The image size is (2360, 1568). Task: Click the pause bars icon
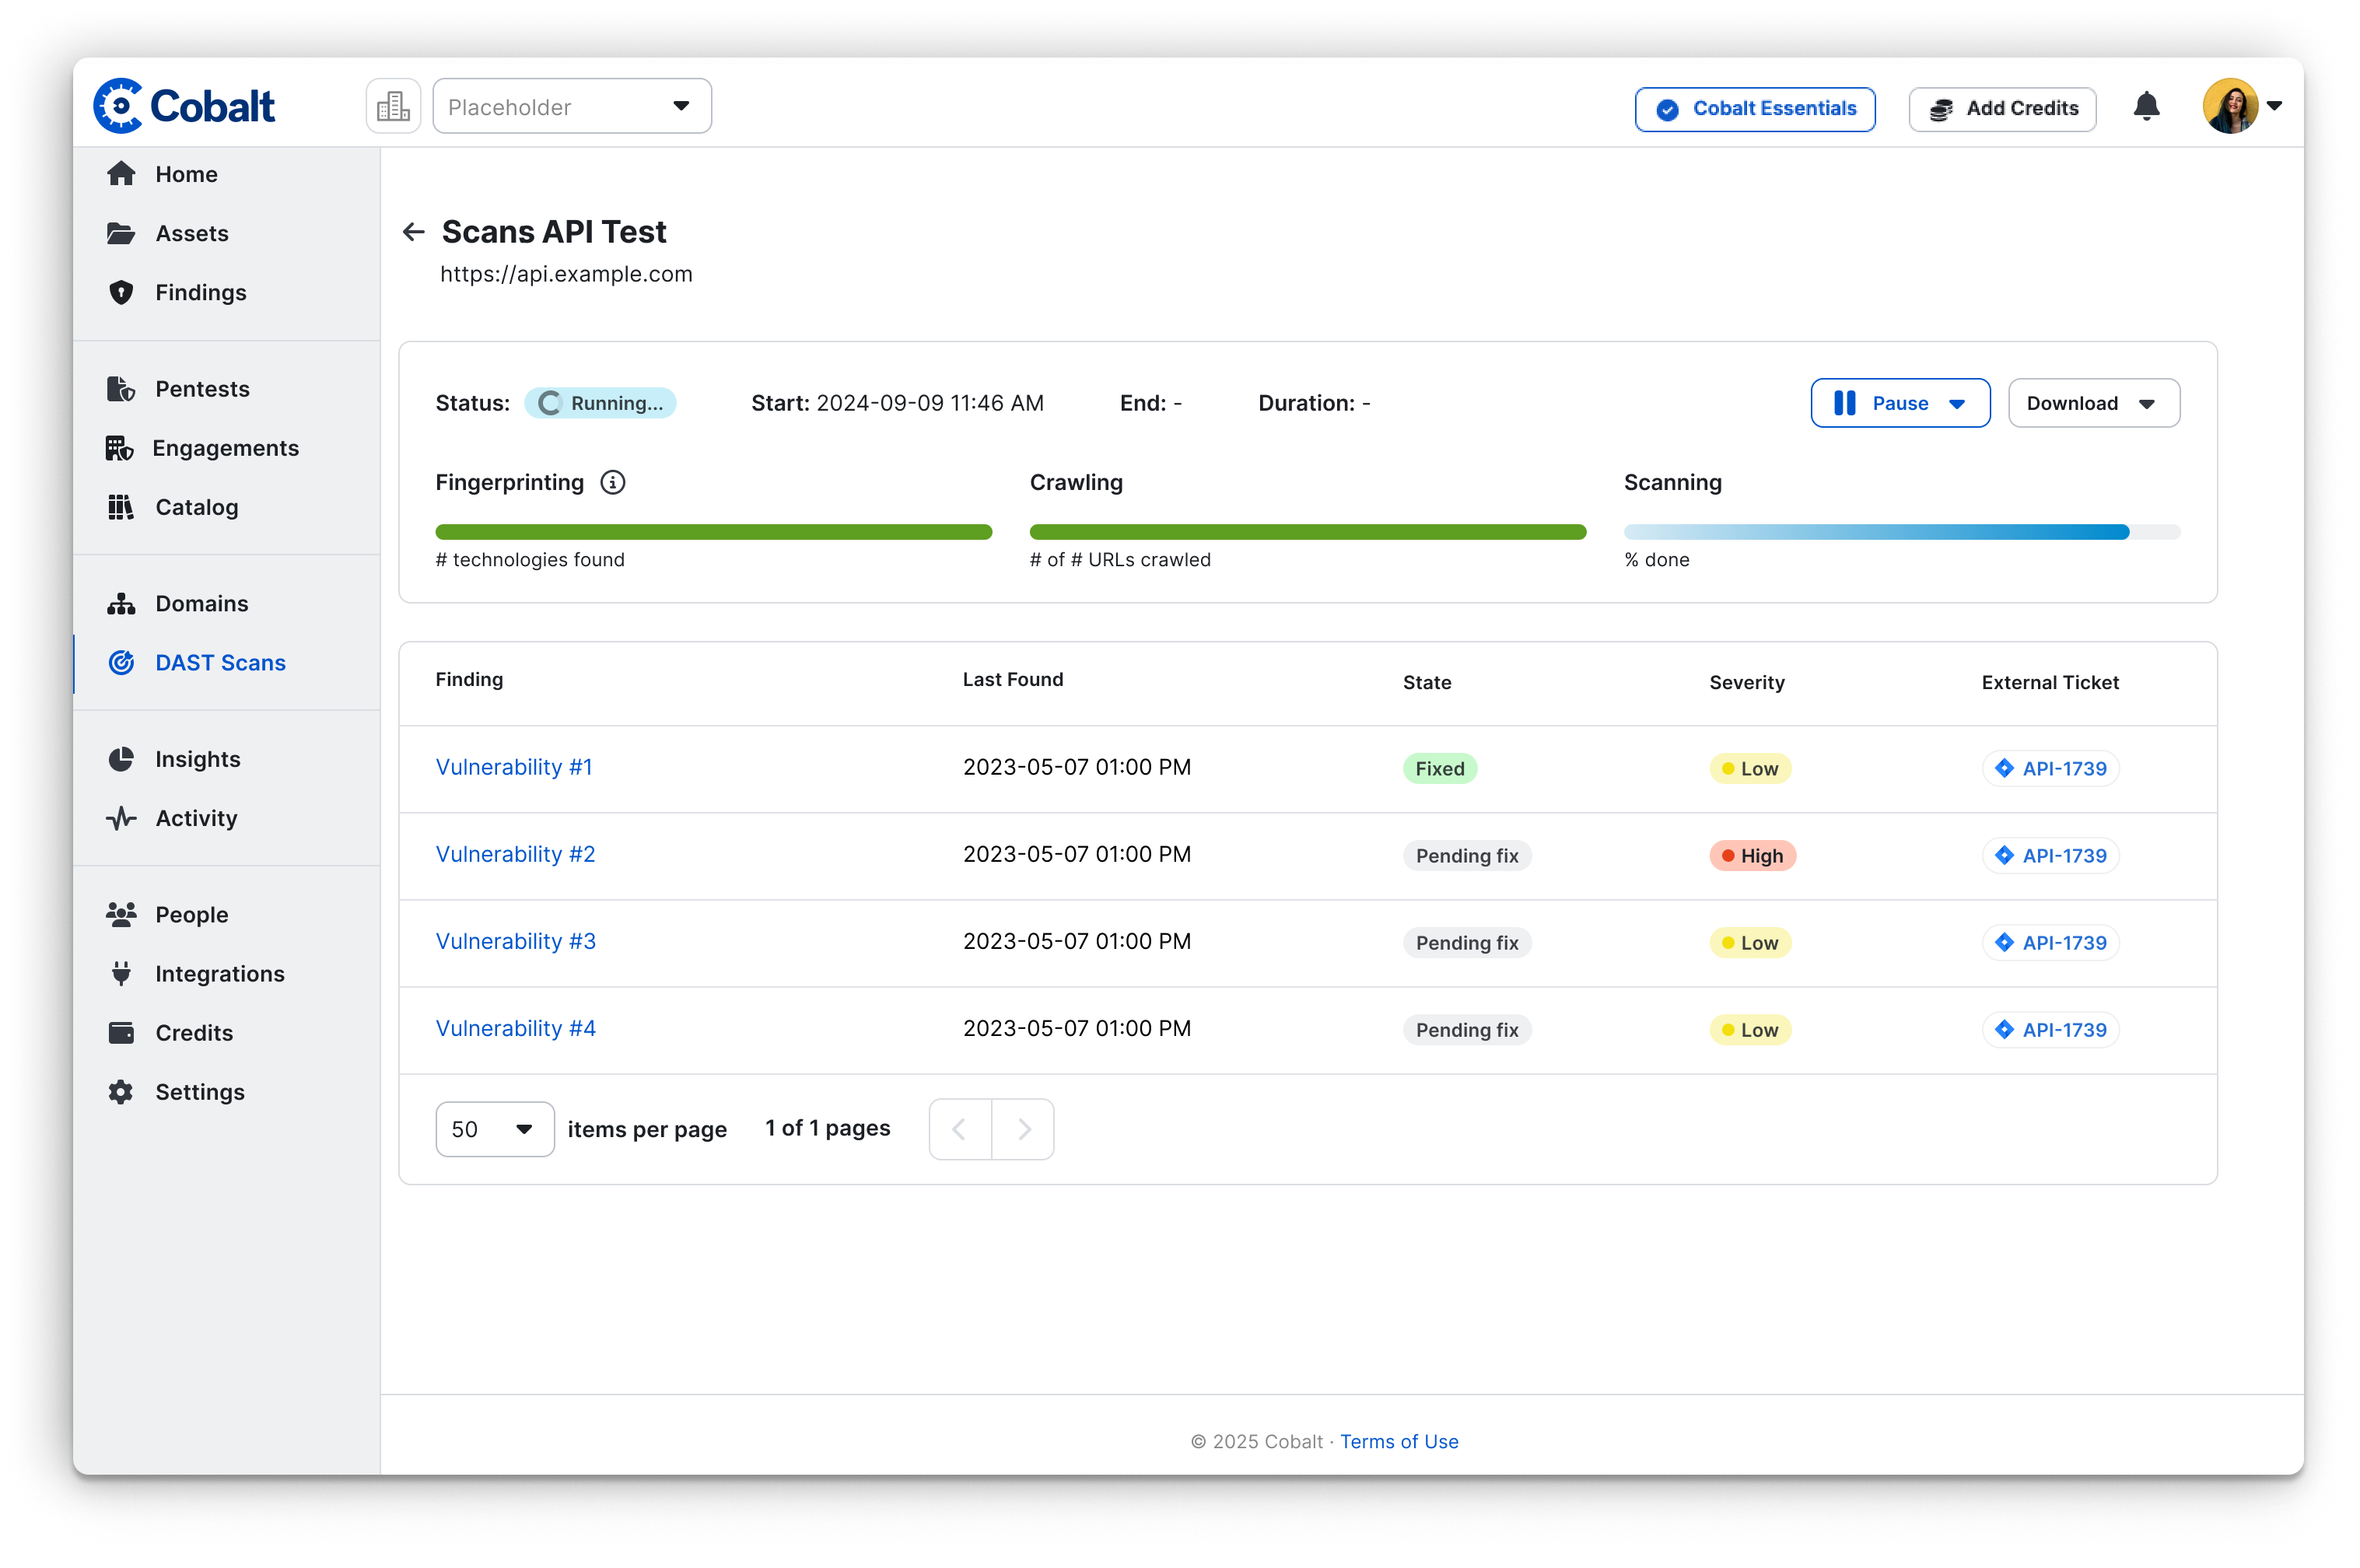[1845, 403]
